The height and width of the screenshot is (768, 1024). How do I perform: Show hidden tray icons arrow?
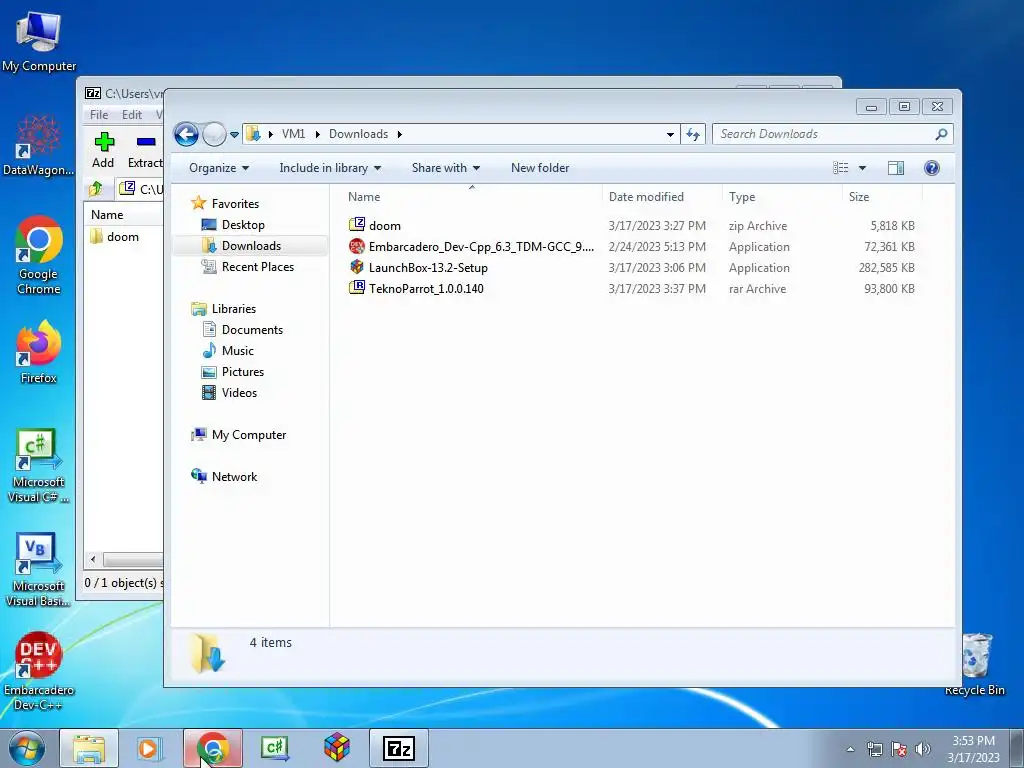coord(850,749)
